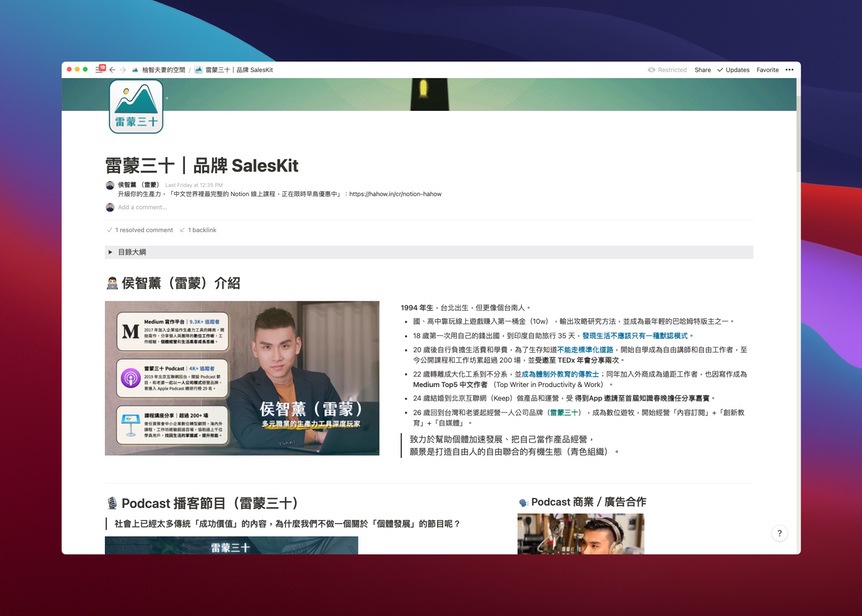Open the 檢智夫妻的空間 workspace breadcrumb

click(159, 70)
